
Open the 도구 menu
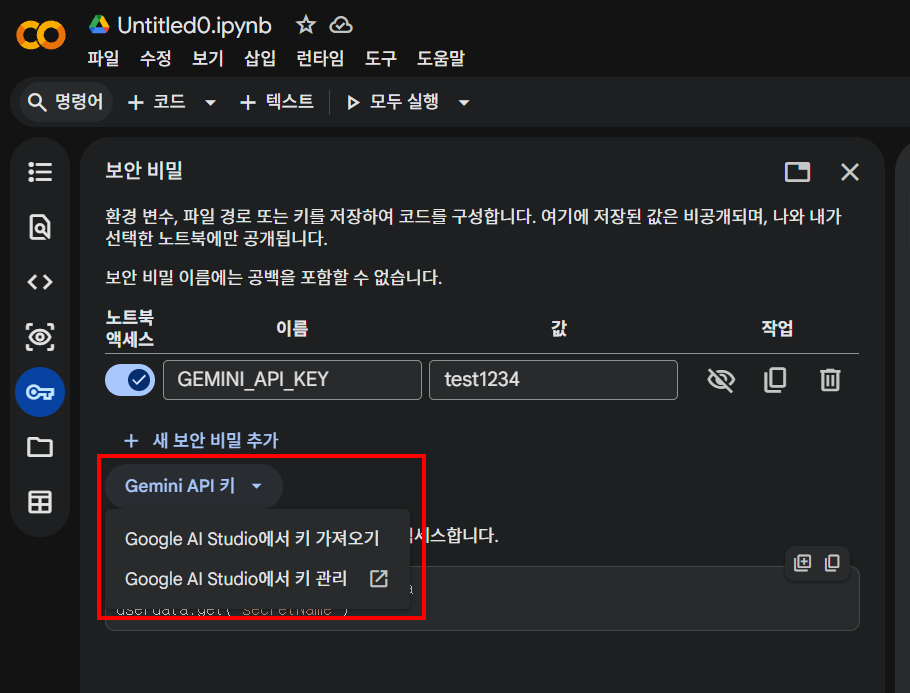[x=381, y=58]
